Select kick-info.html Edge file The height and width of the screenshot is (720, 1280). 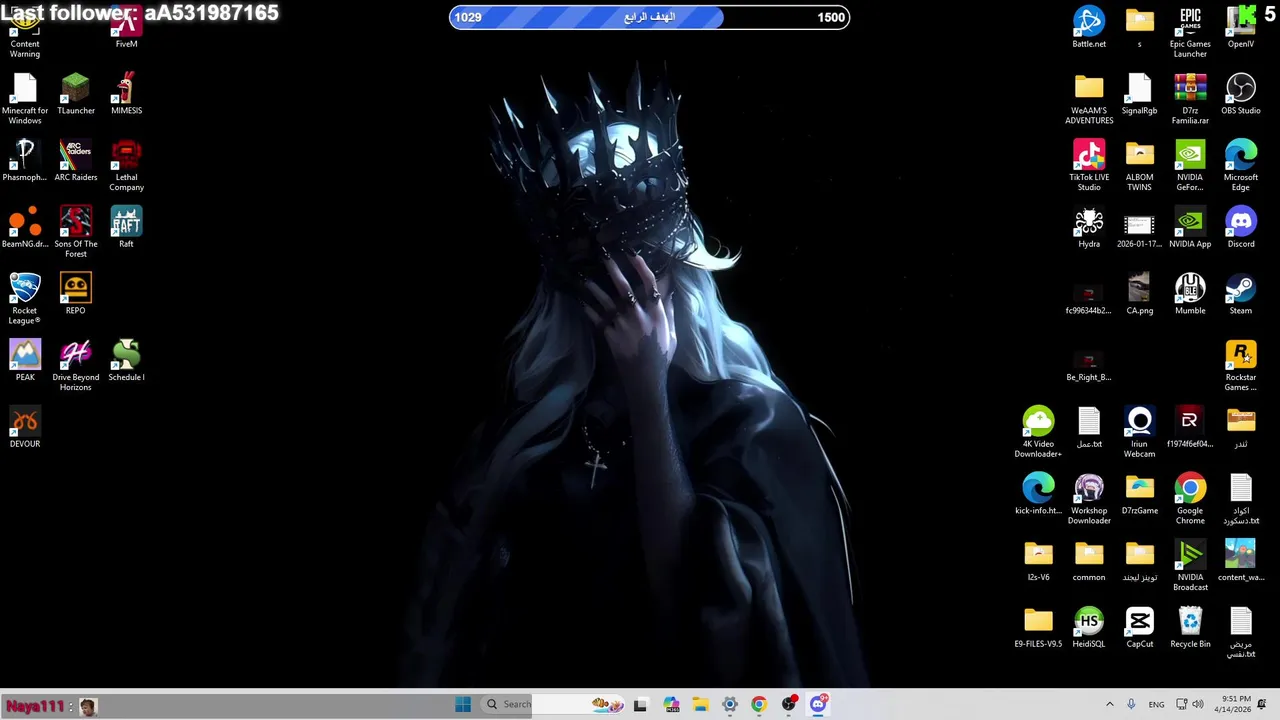point(1038,495)
